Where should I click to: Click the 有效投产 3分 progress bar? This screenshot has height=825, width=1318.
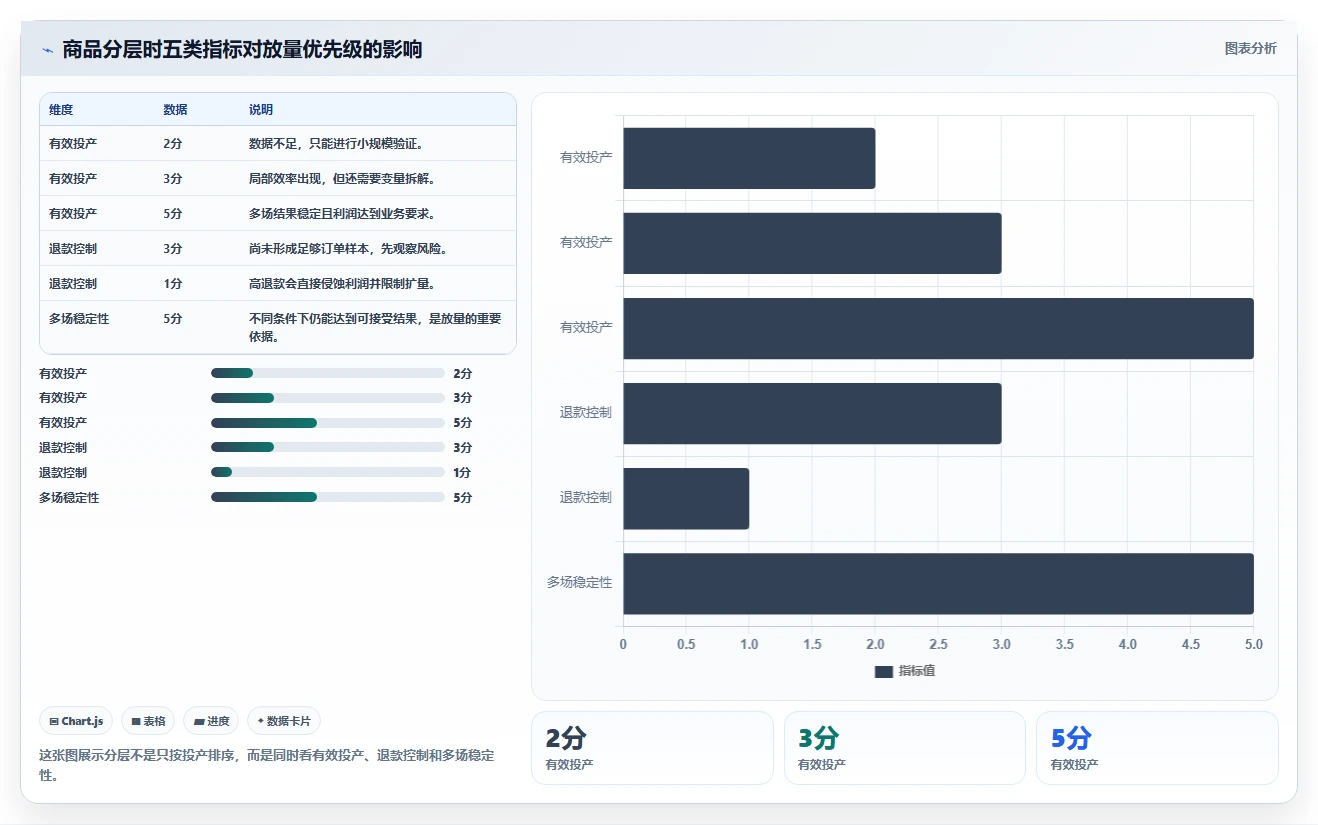pyautogui.click(x=328, y=398)
